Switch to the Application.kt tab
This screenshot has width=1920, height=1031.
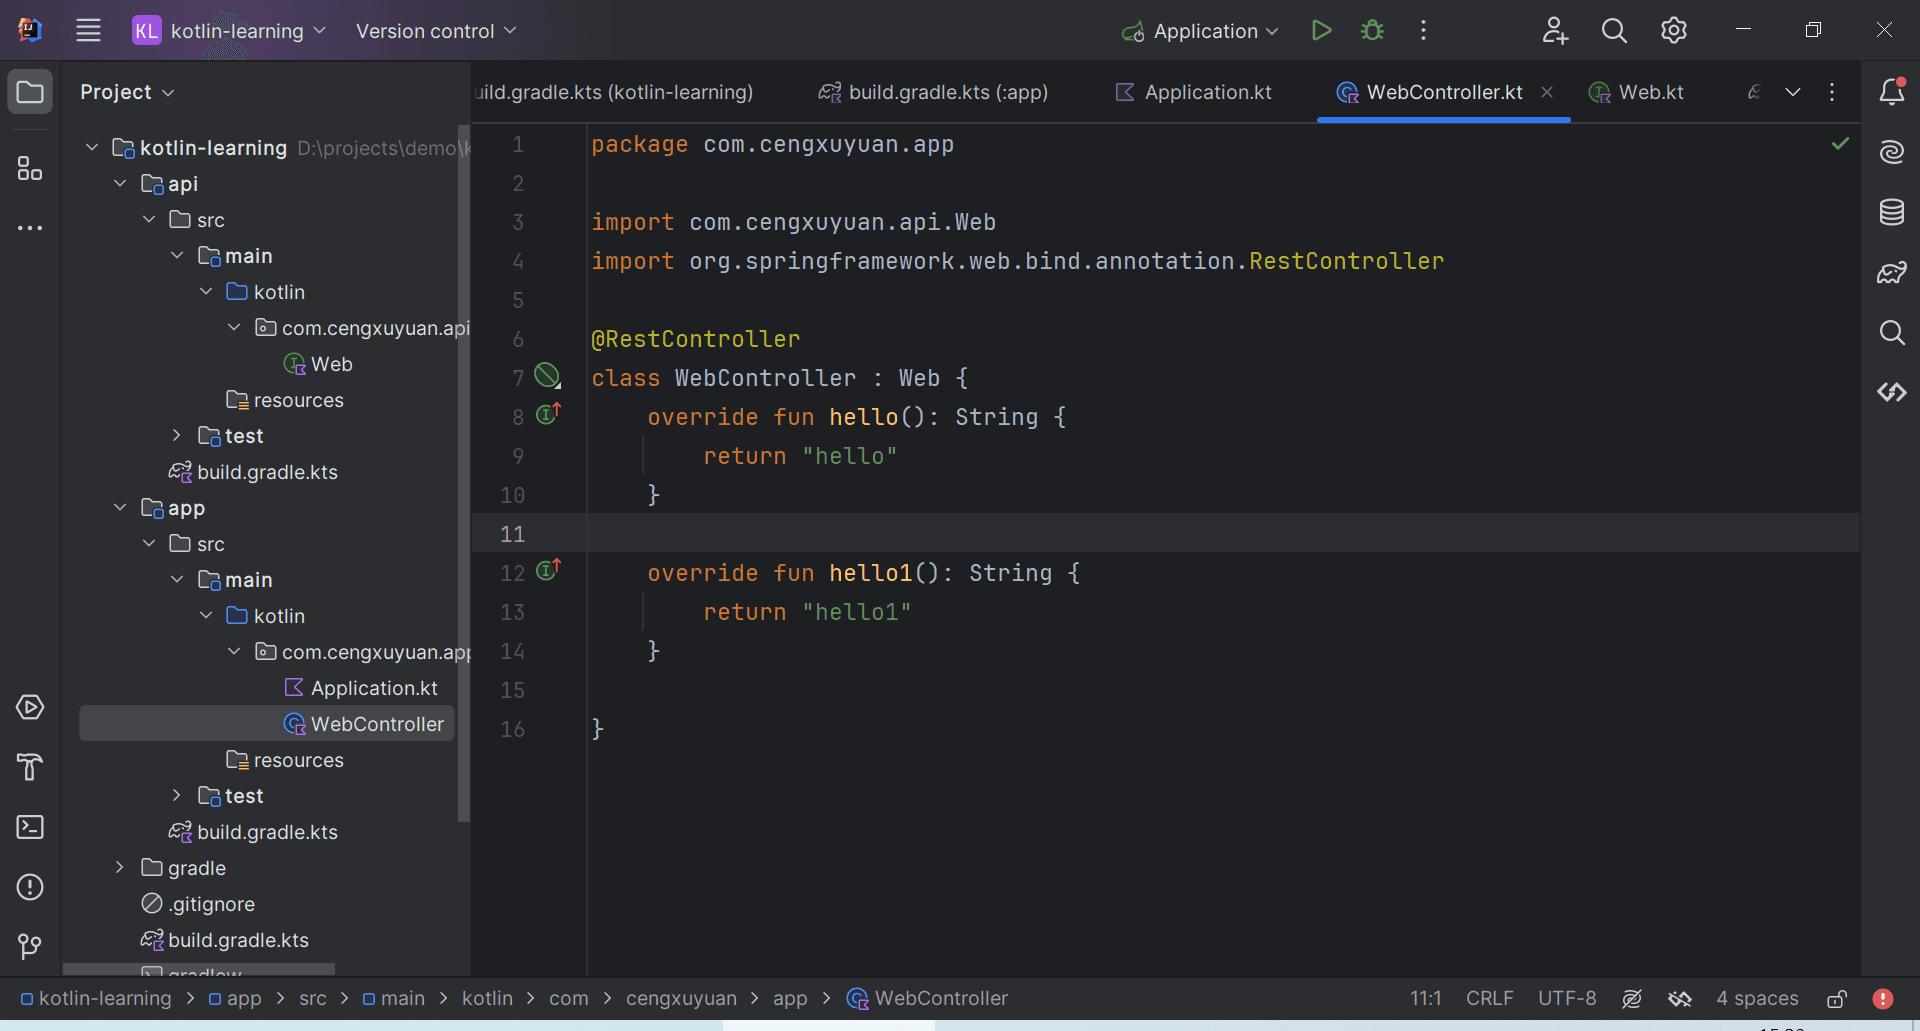click(x=1192, y=92)
